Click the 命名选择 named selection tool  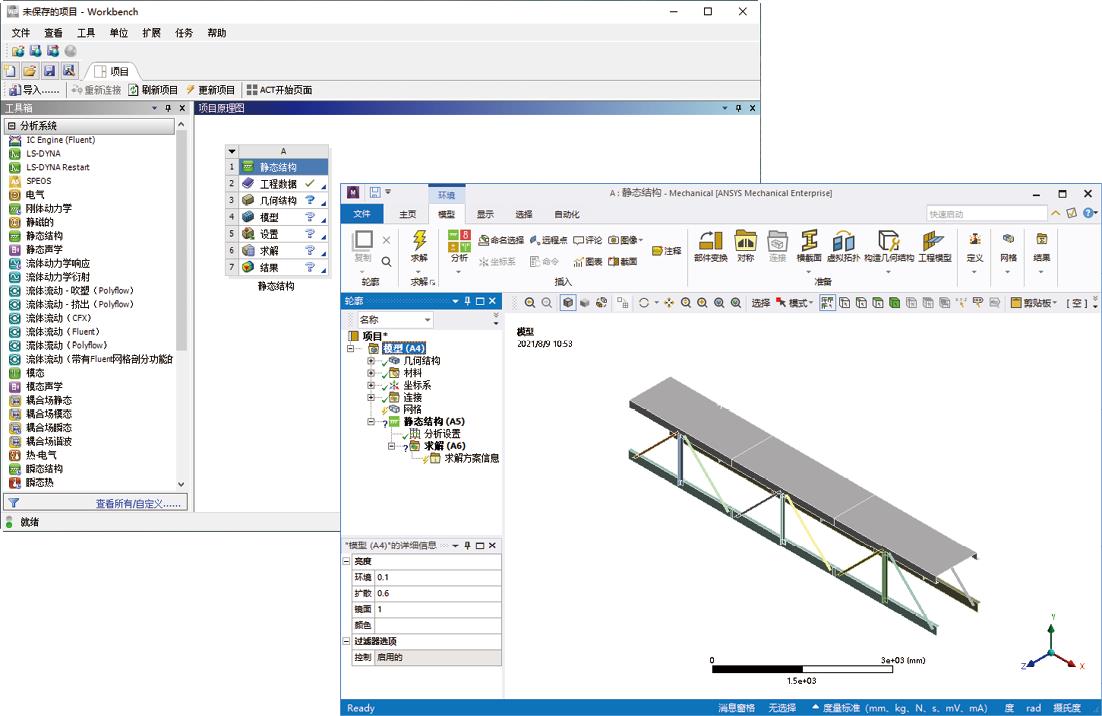pyautogui.click(x=501, y=240)
